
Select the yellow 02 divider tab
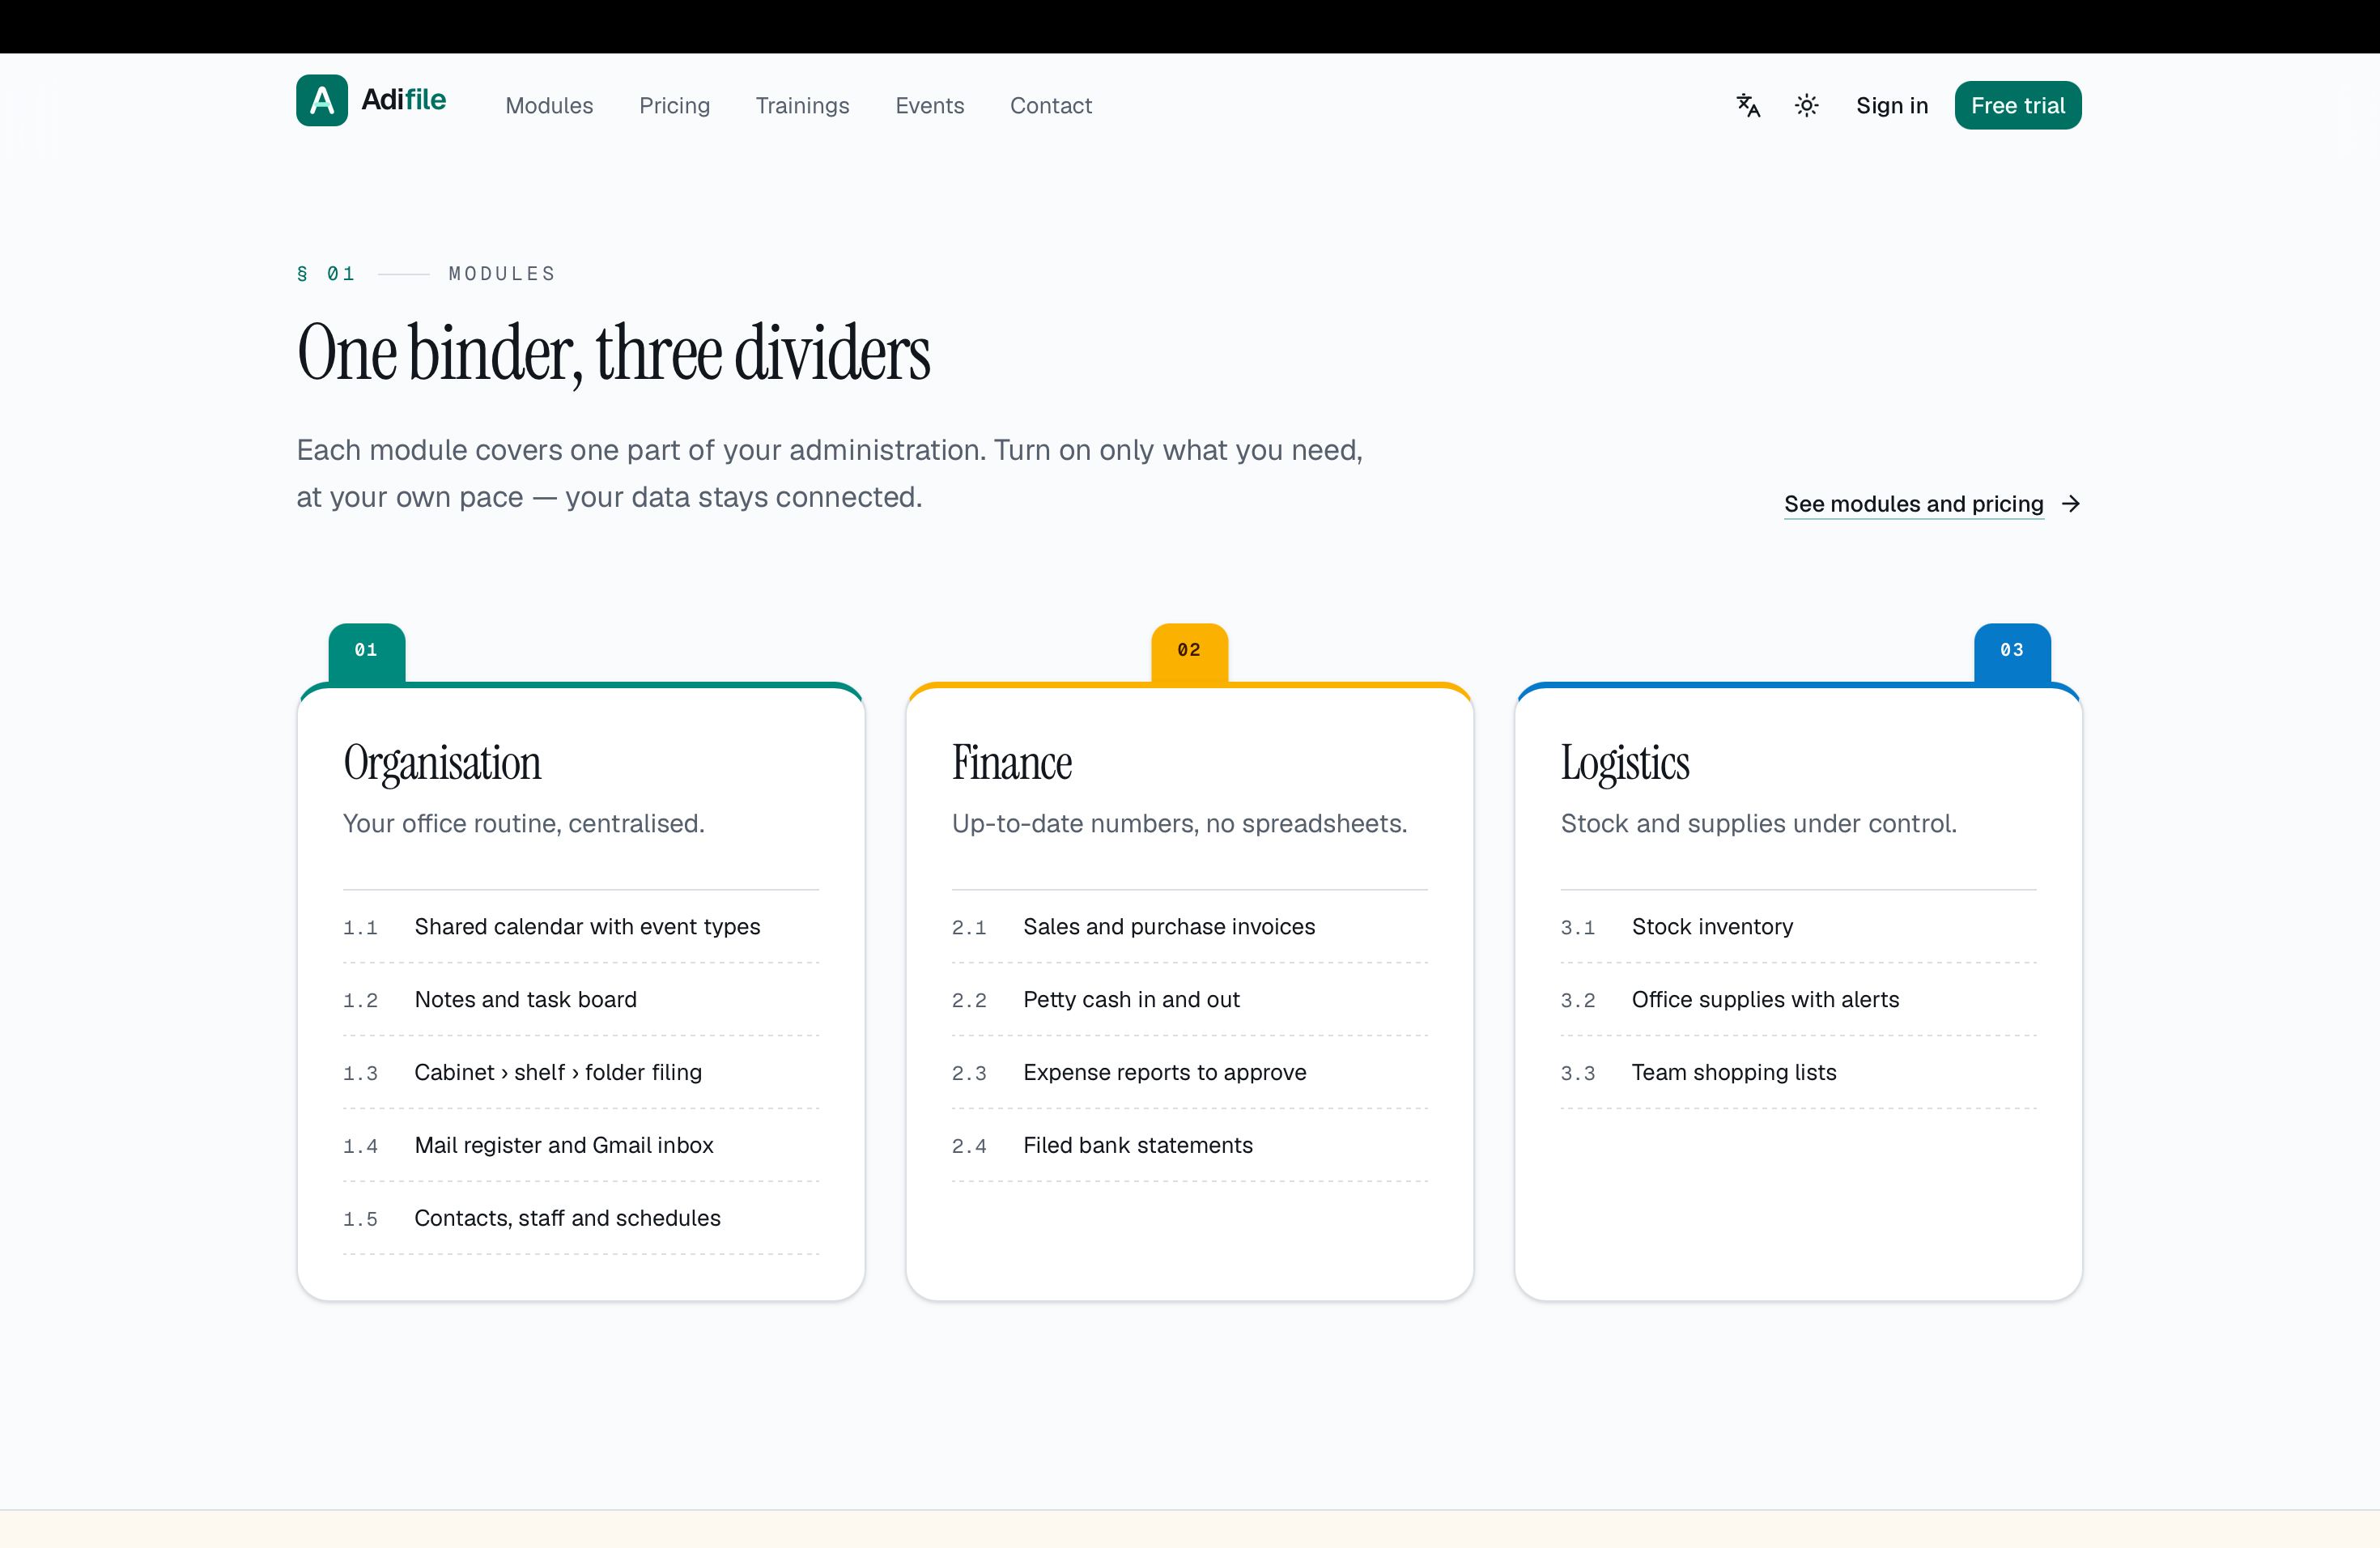pyautogui.click(x=1189, y=653)
